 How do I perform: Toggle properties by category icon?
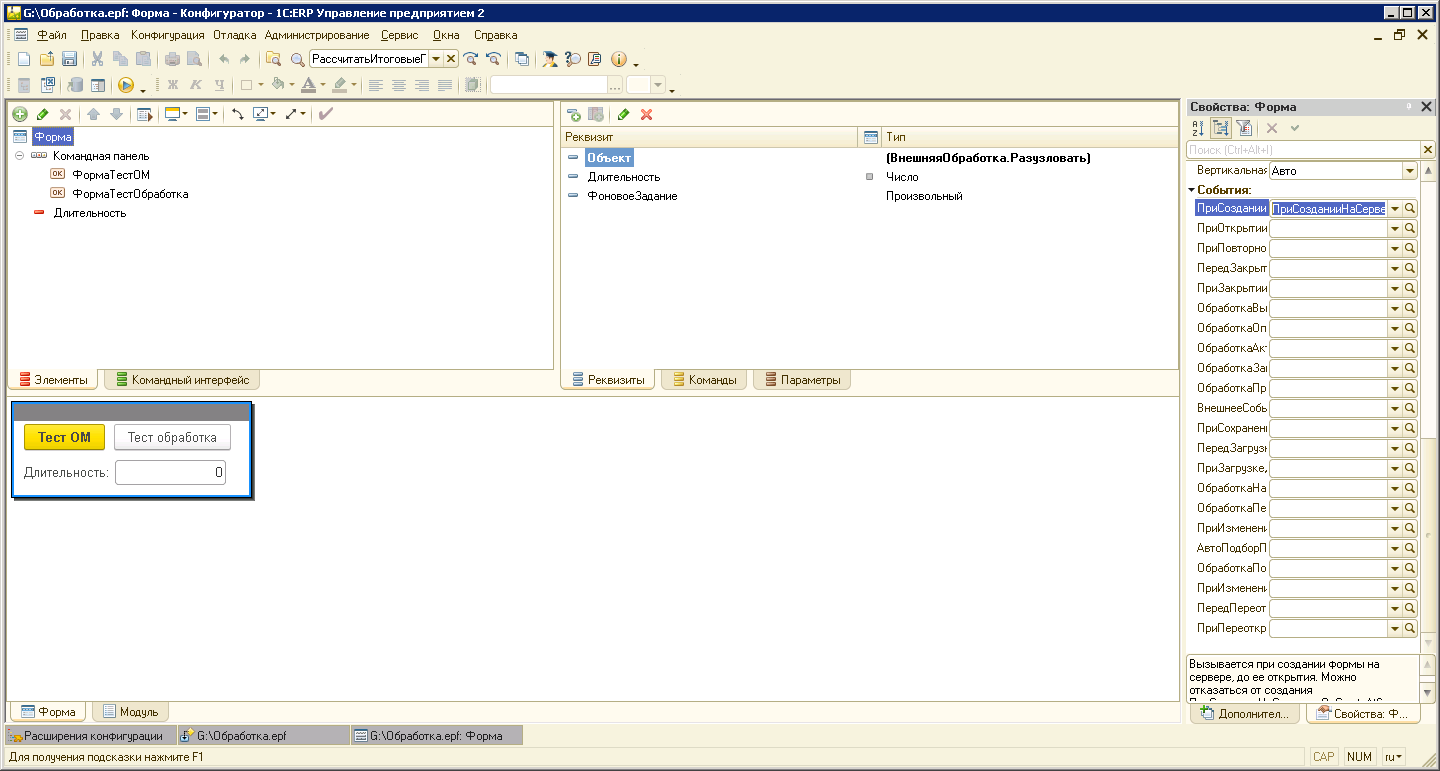[x=1221, y=128]
